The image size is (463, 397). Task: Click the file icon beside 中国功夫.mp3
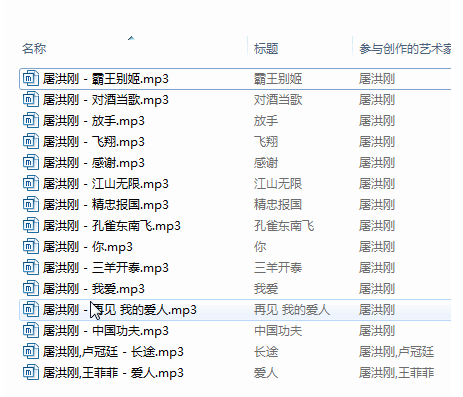(x=31, y=331)
